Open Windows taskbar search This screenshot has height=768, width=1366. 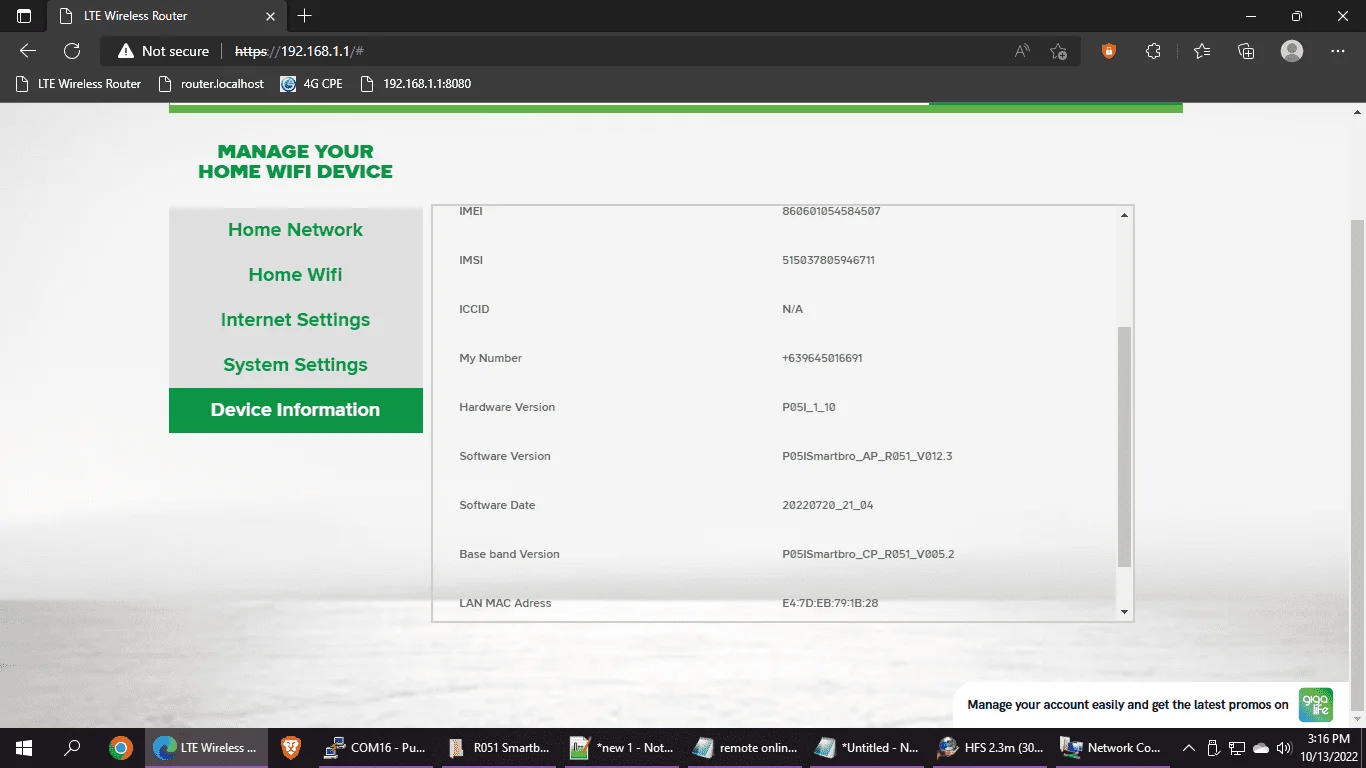(x=72, y=747)
